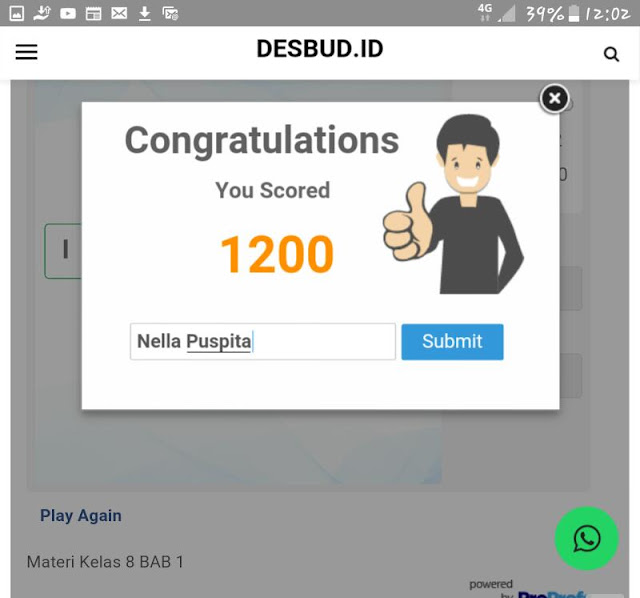
Task: Click the Play Again link
Action: coord(81,516)
